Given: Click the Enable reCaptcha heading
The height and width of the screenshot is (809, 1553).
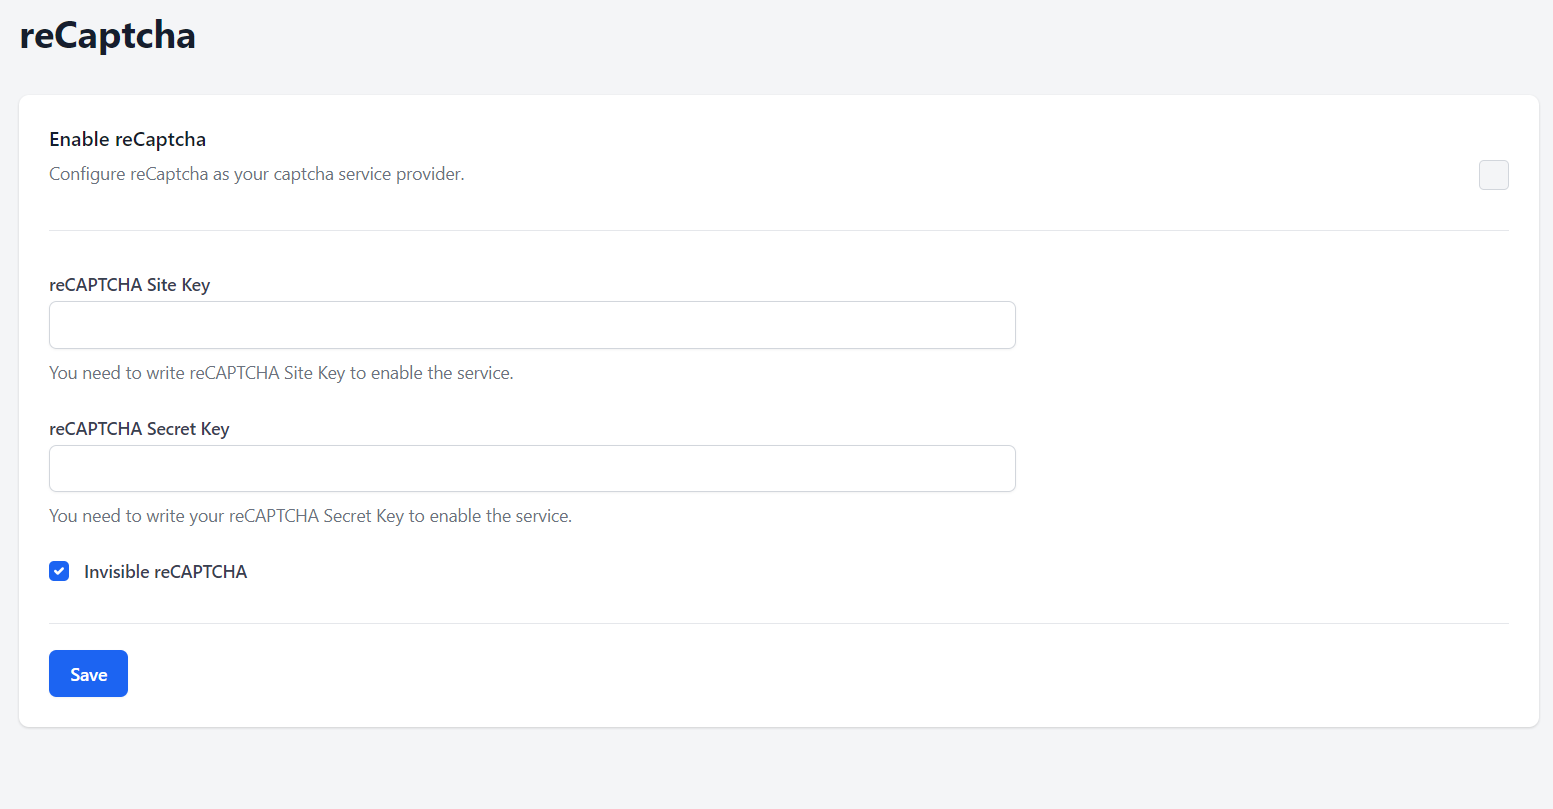Looking at the screenshot, I should (x=127, y=139).
